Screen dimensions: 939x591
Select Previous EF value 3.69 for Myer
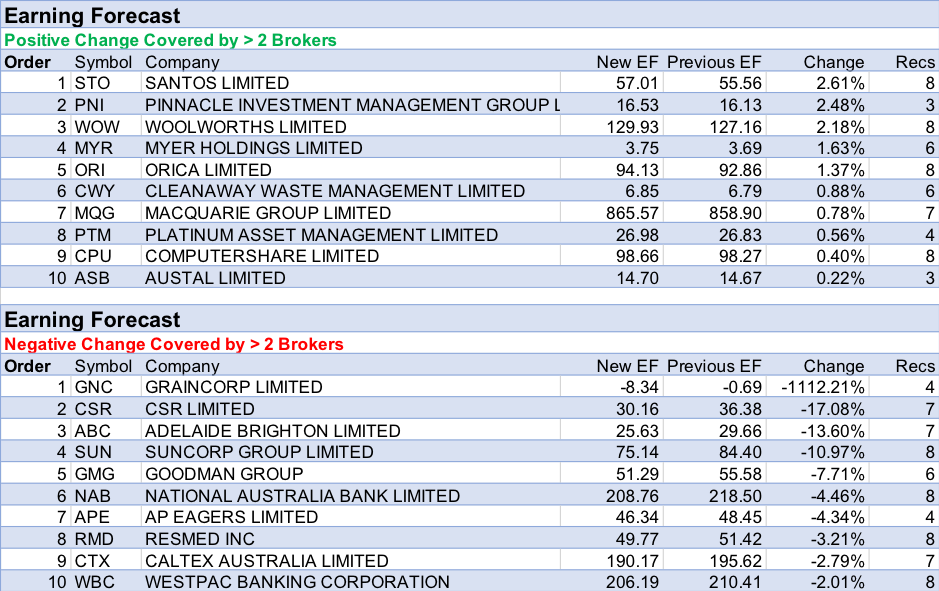coord(743,148)
